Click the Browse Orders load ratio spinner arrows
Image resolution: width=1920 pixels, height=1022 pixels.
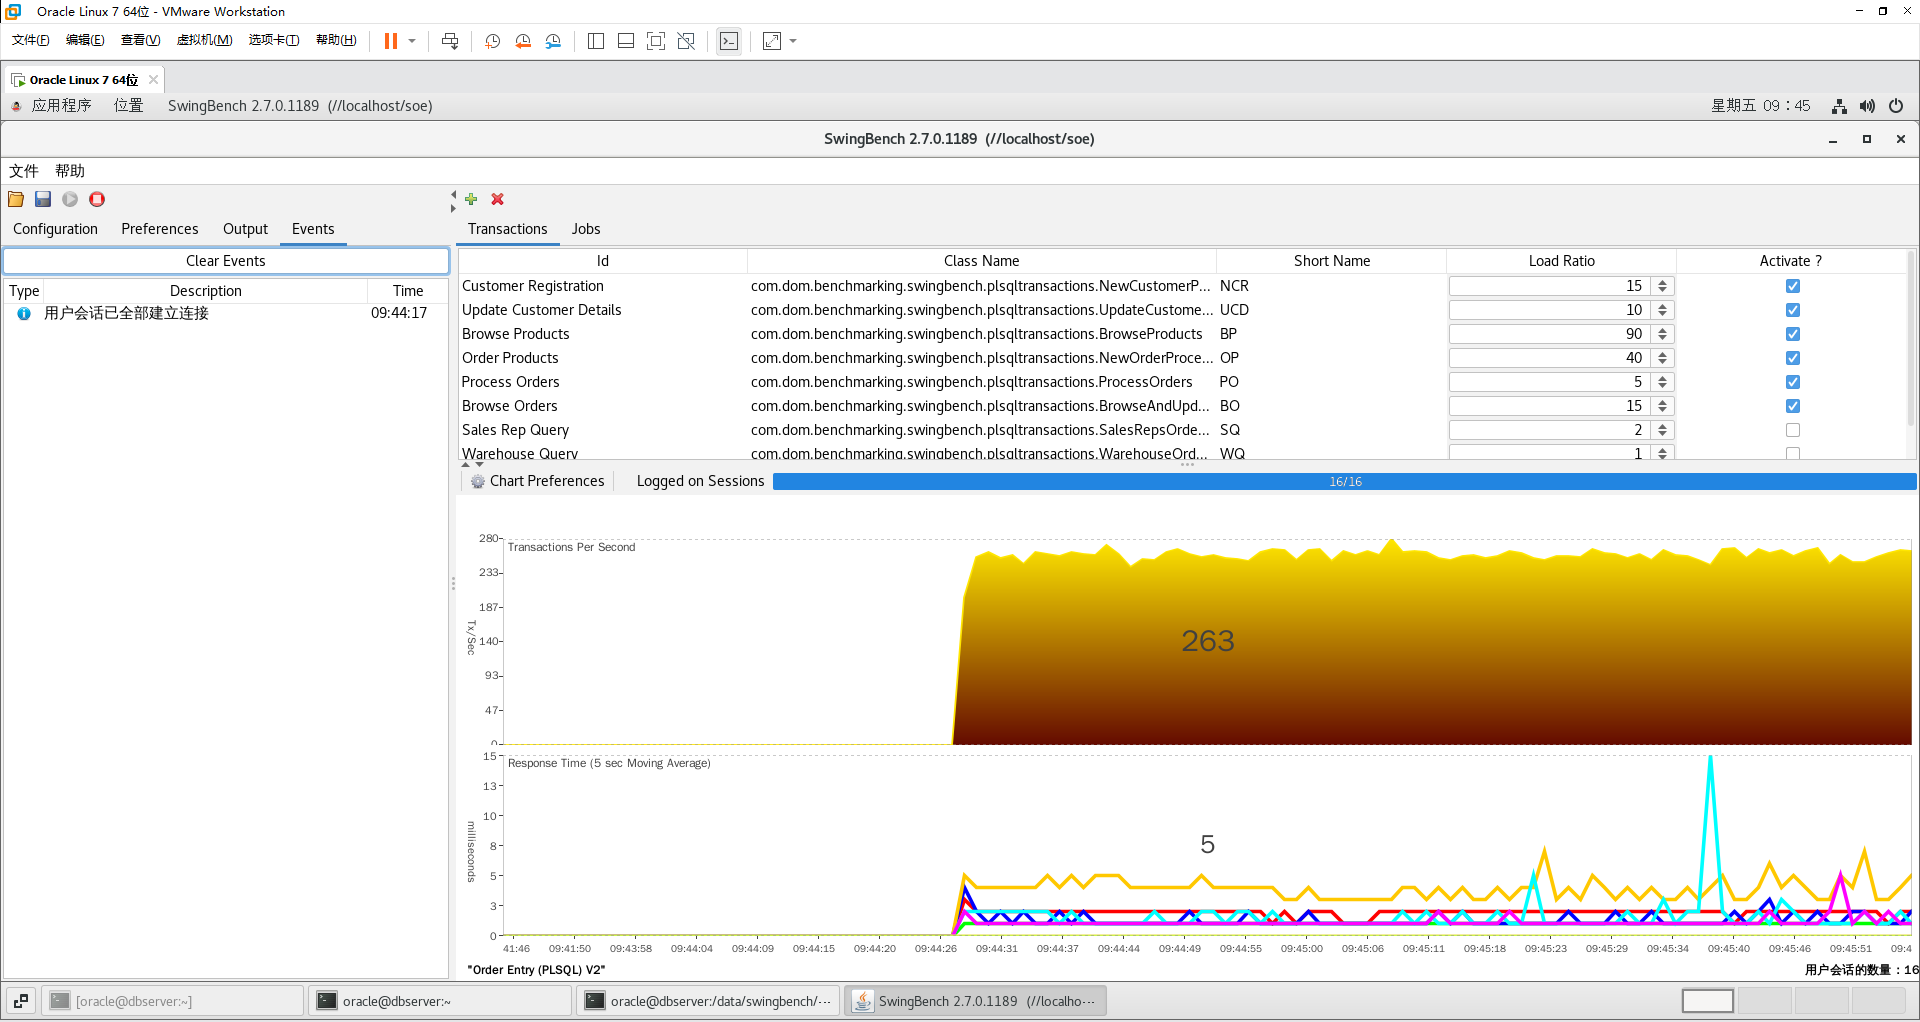(x=1663, y=406)
